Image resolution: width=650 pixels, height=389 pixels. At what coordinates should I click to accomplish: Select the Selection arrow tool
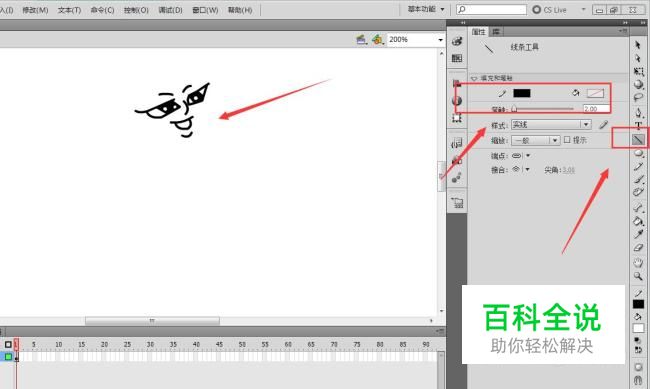638,45
